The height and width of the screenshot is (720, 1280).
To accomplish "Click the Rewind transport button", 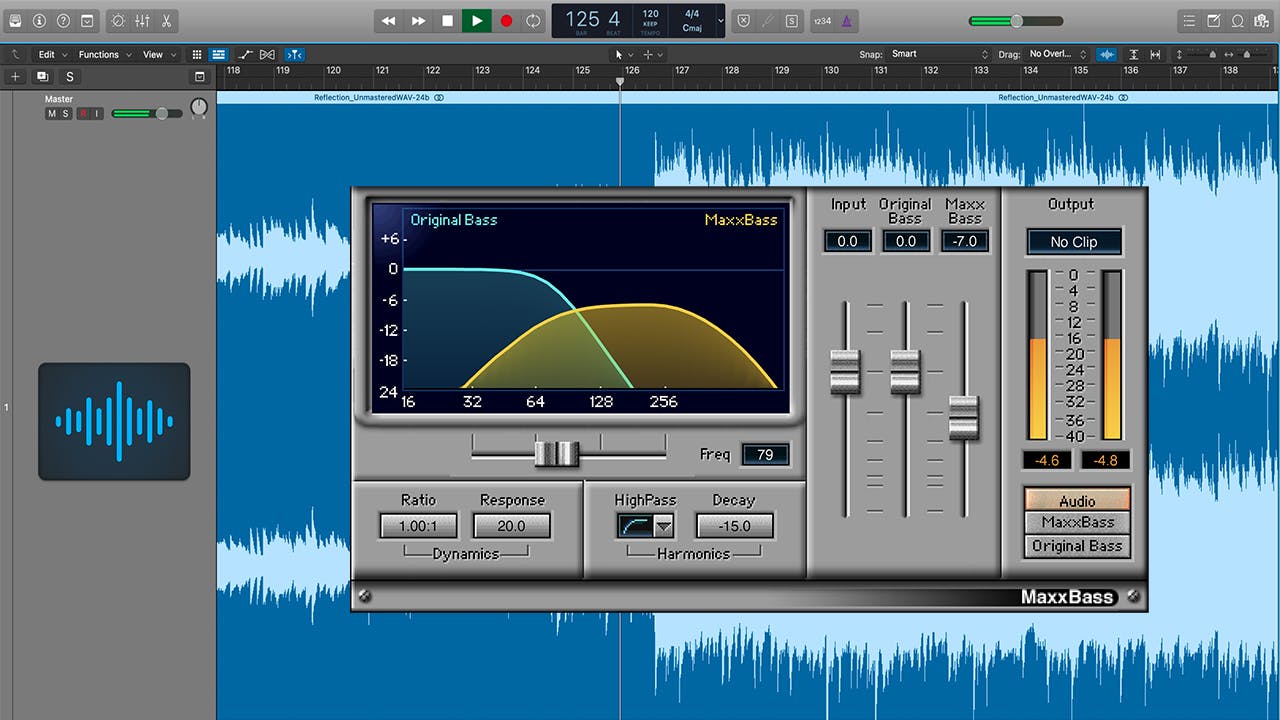I will [x=388, y=20].
